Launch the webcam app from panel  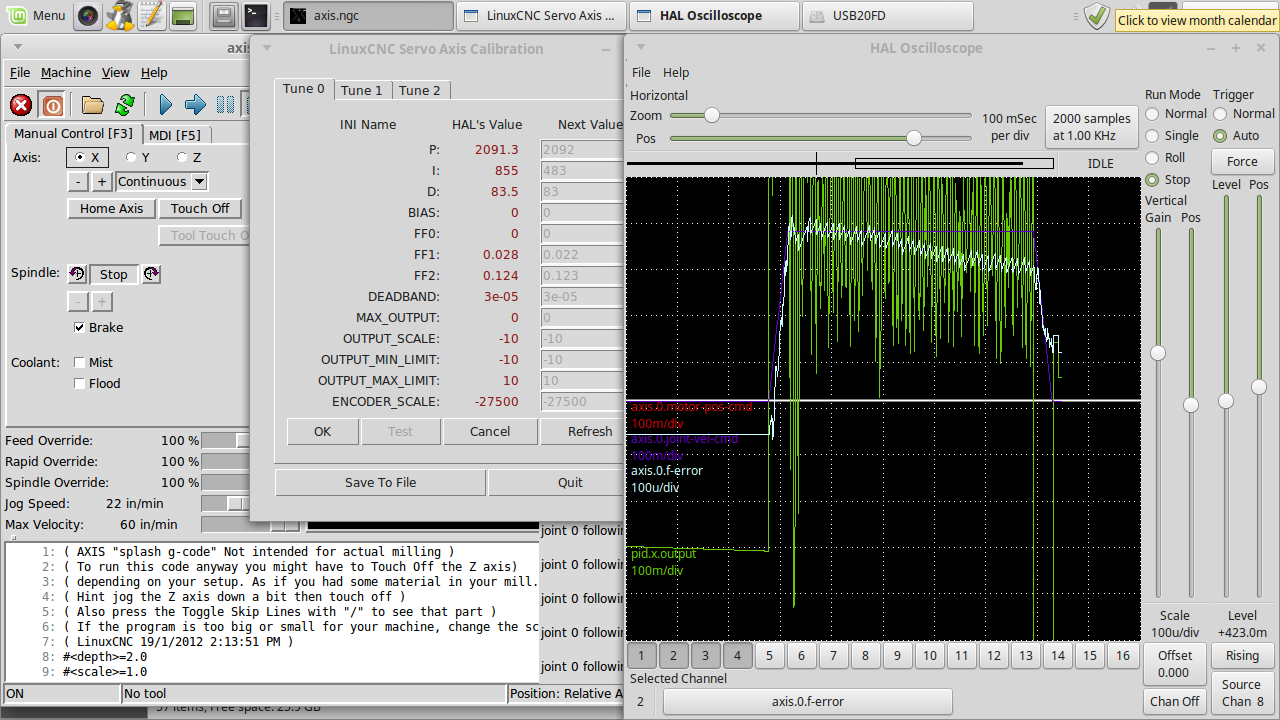point(89,16)
